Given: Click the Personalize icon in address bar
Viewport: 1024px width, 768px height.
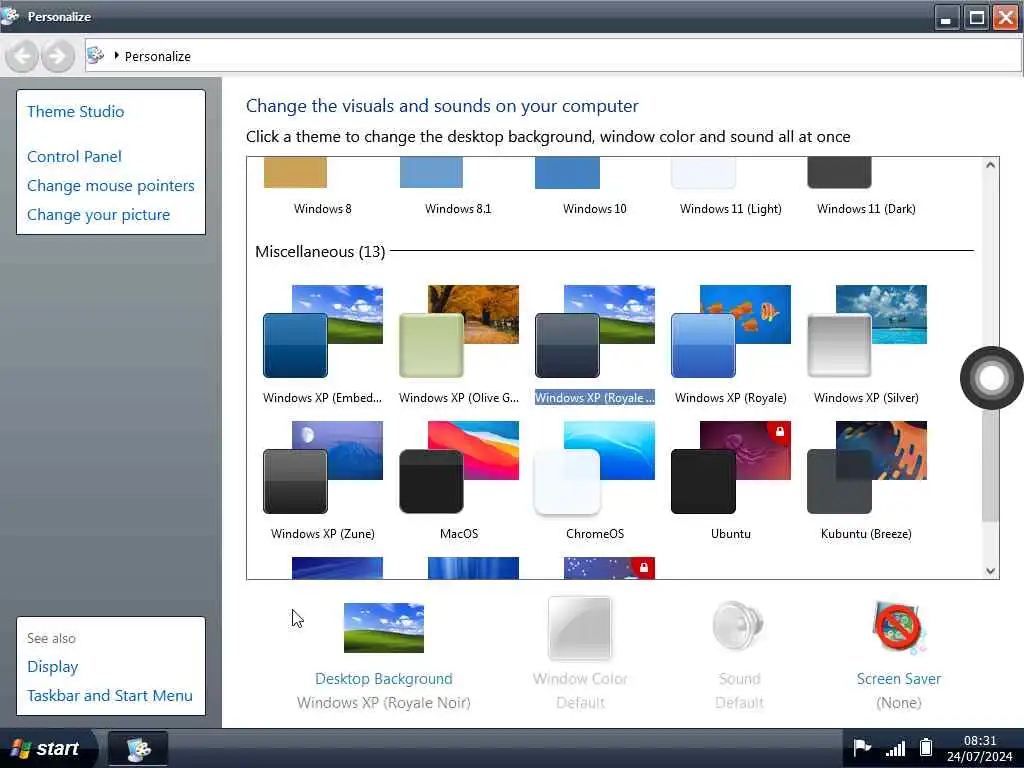Looking at the screenshot, I should tap(95, 56).
